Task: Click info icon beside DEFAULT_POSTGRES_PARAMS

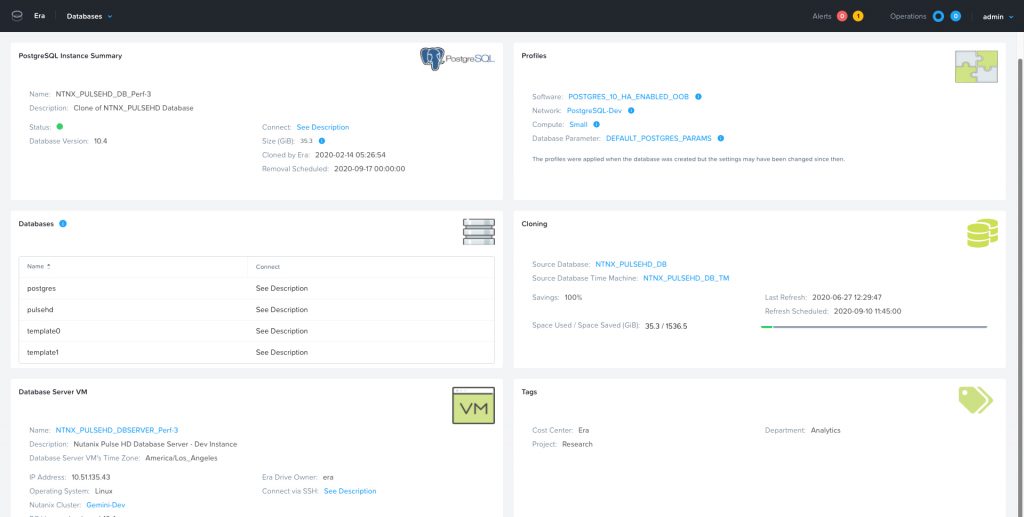Action: coord(720,138)
